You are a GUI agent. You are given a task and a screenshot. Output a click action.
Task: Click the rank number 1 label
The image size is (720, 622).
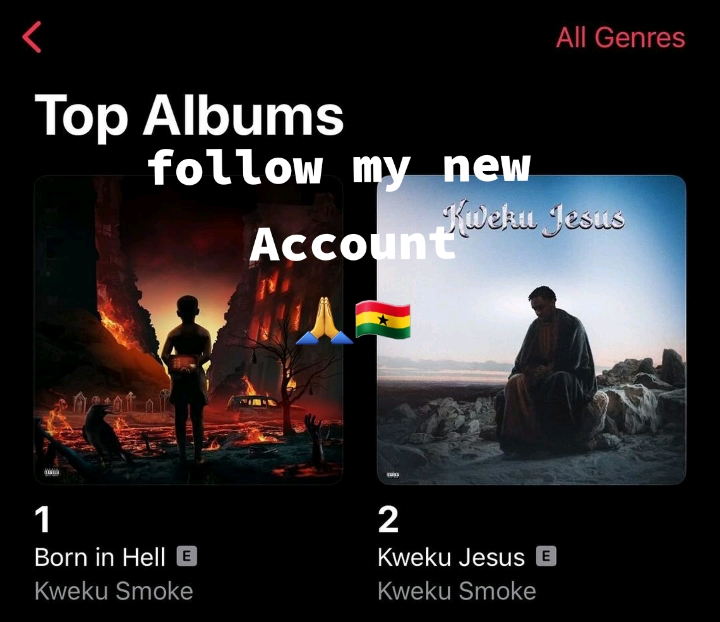42,520
